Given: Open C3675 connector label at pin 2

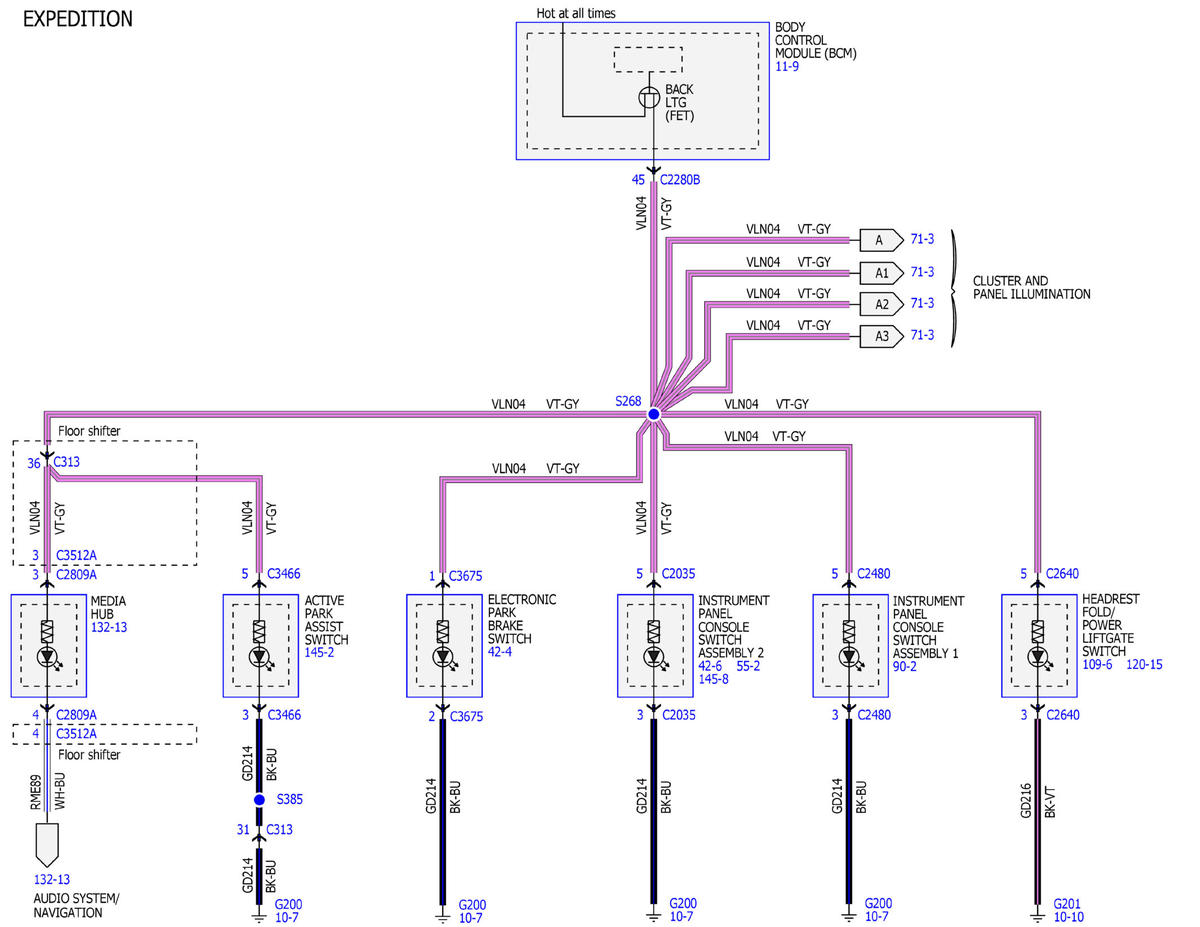Looking at the screenshot, I should point(466,715).
